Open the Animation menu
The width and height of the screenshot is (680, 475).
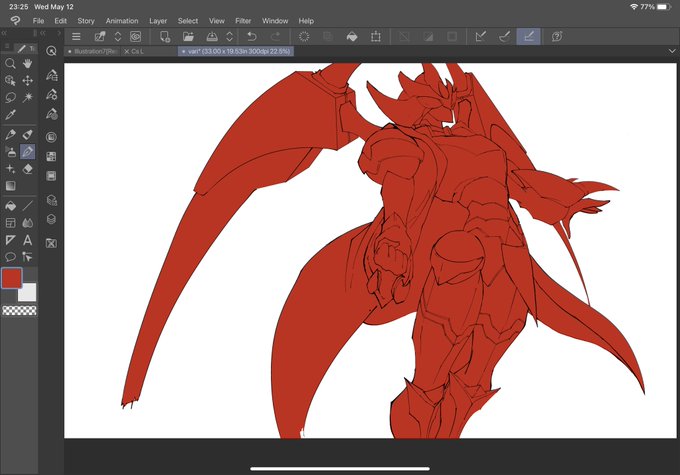click(122, 21)
